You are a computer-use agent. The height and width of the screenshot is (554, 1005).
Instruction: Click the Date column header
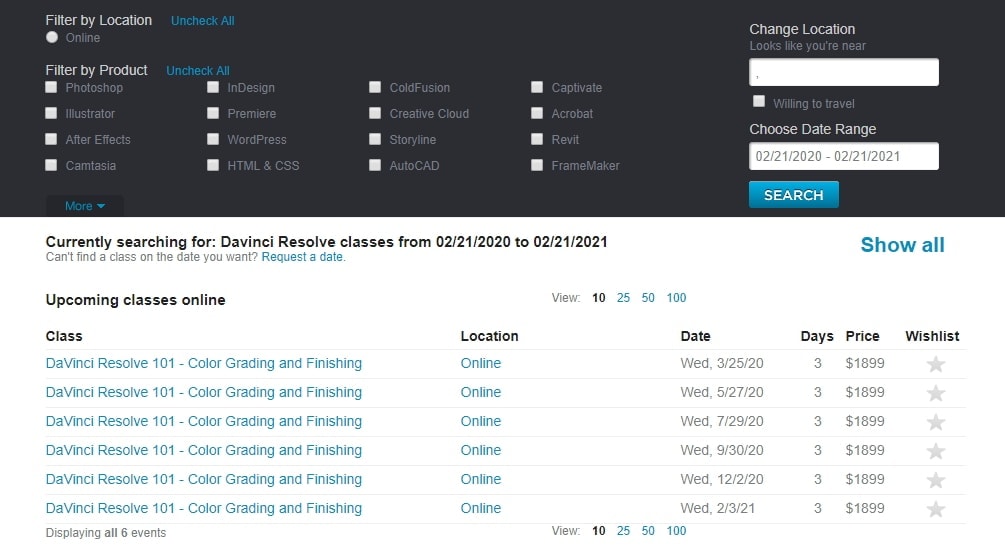pos(695,336)
